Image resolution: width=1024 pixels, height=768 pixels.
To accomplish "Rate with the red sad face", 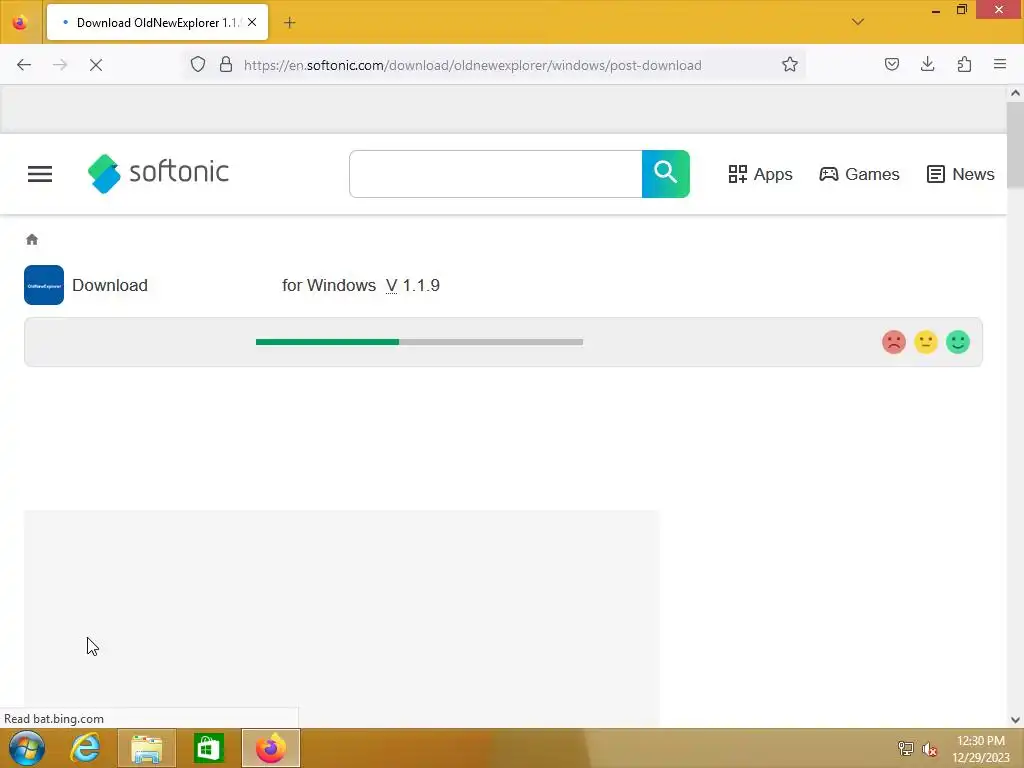I will tap(893, 342).
